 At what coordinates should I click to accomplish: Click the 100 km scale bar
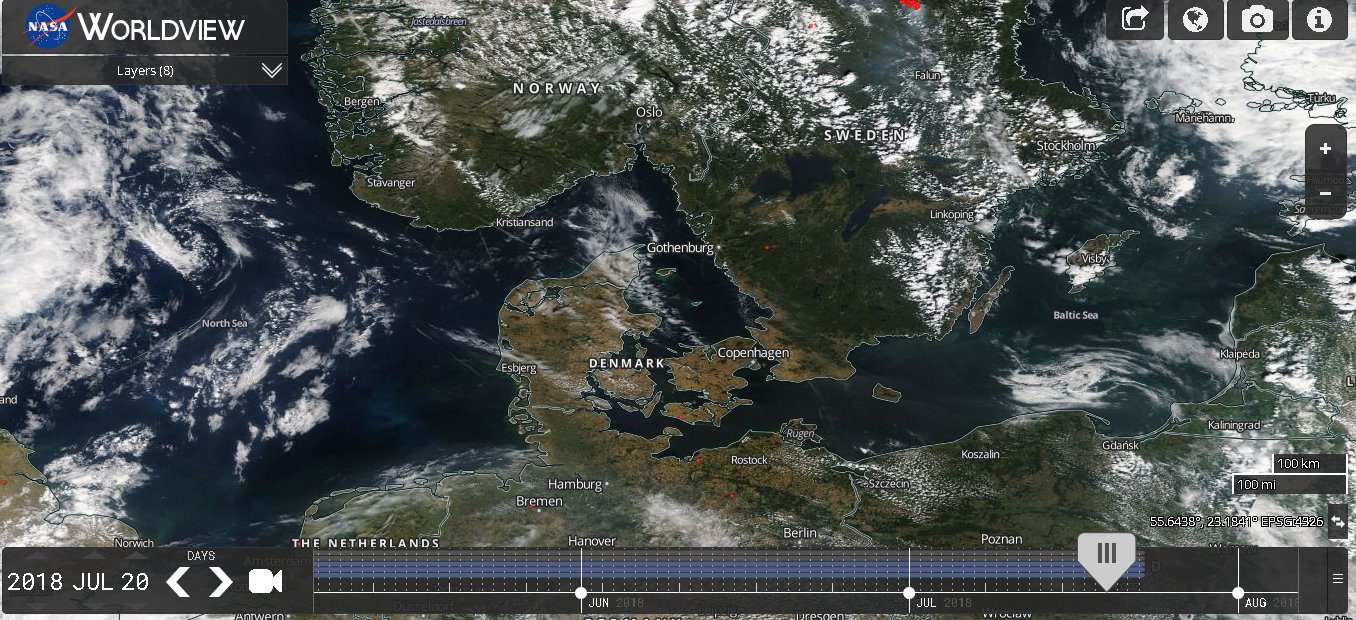(x=1310, y=464)
